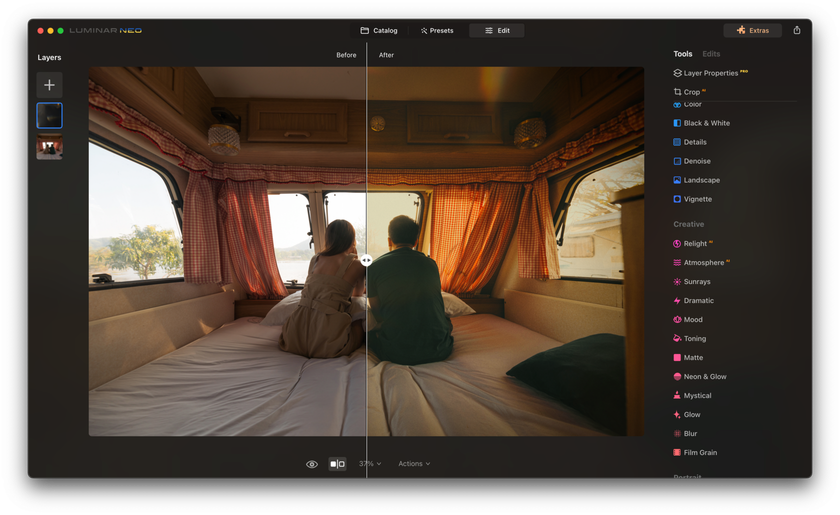Open the Relight tool icon
840x515 pixels.
[677, 243]
